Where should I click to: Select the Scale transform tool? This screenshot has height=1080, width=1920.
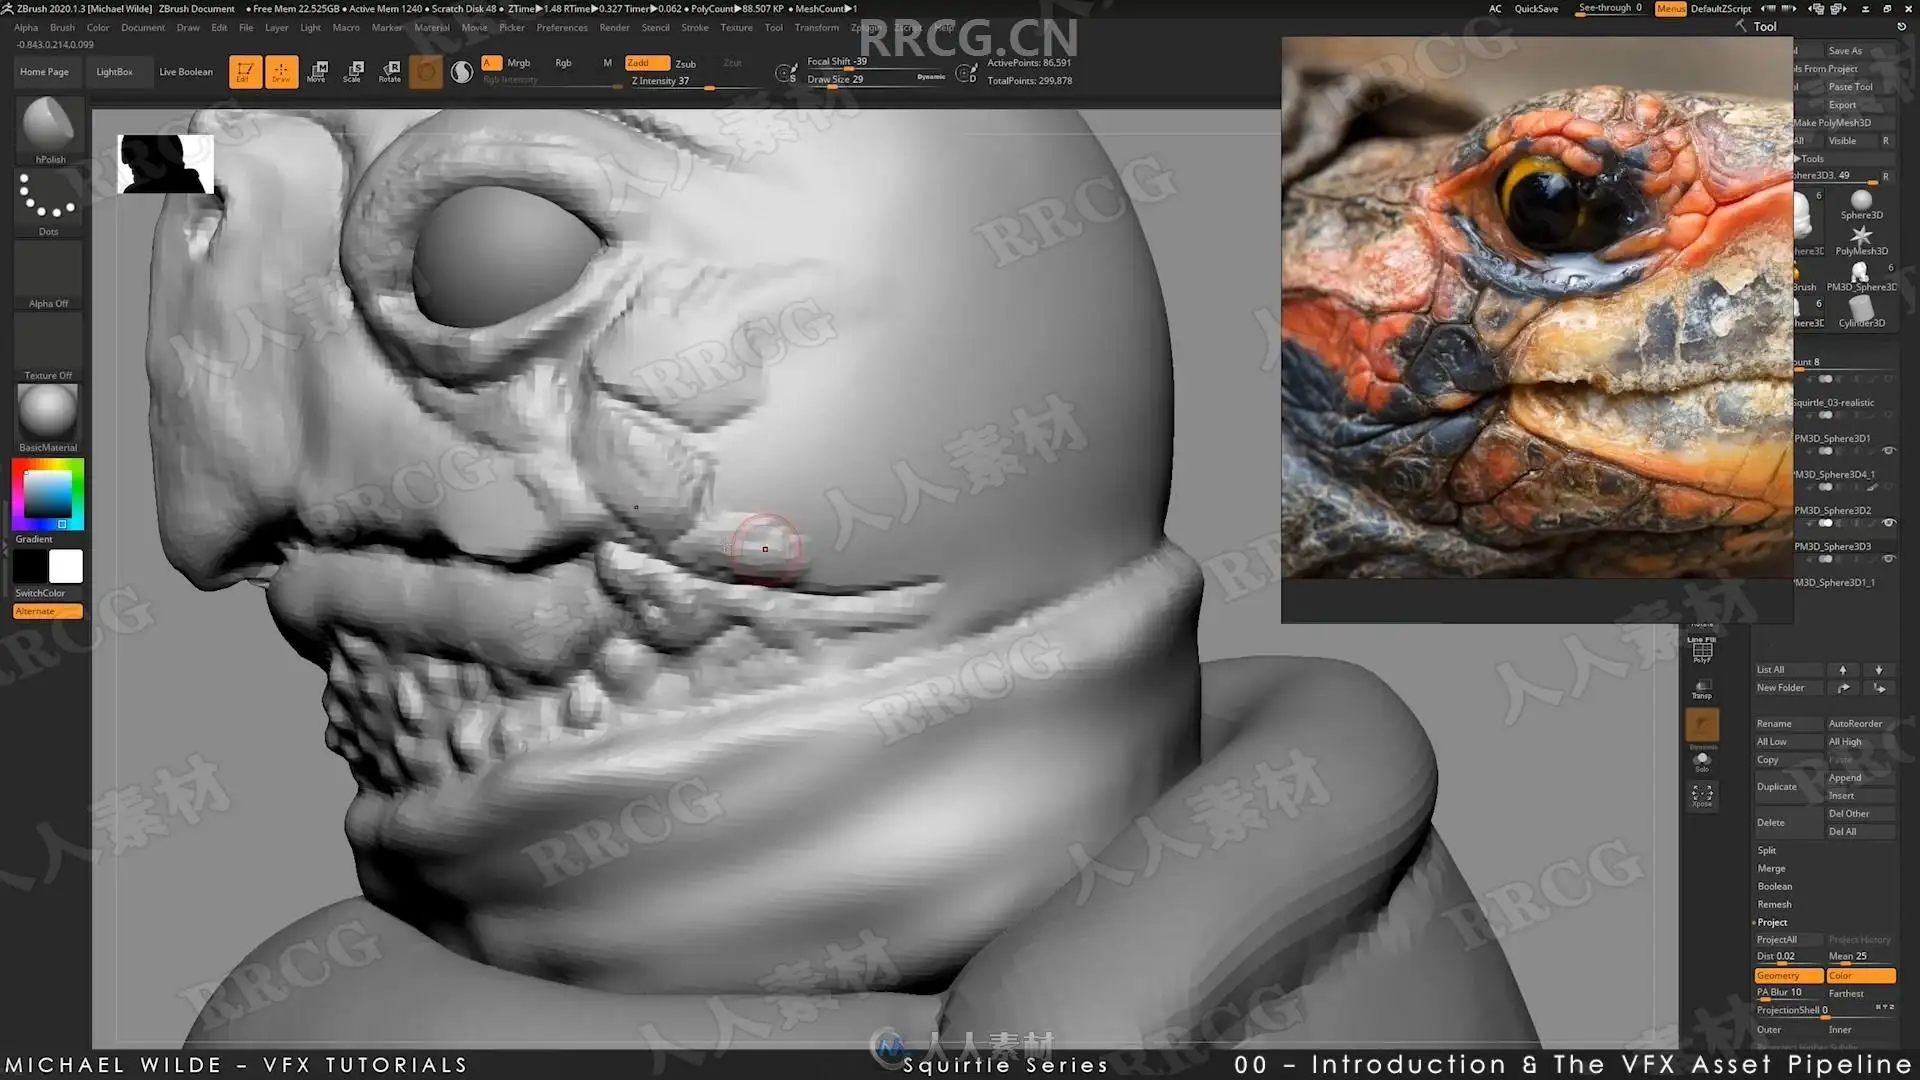352,71
